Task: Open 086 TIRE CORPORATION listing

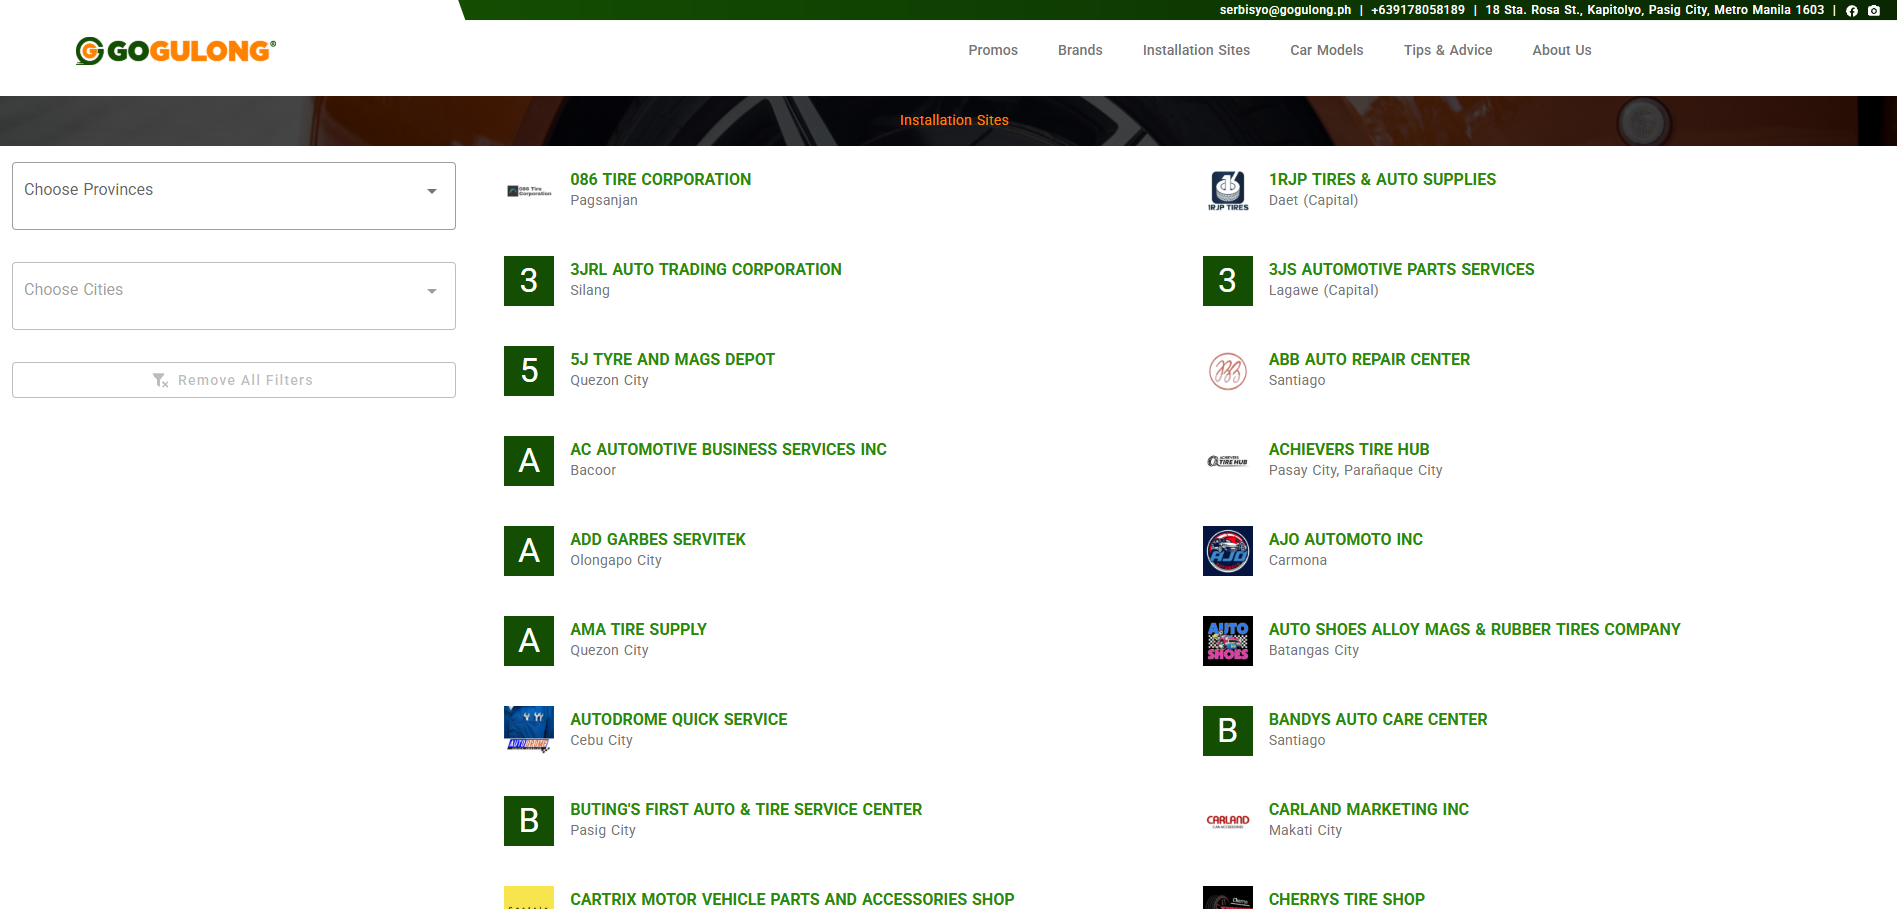Action: pos(661,179)
